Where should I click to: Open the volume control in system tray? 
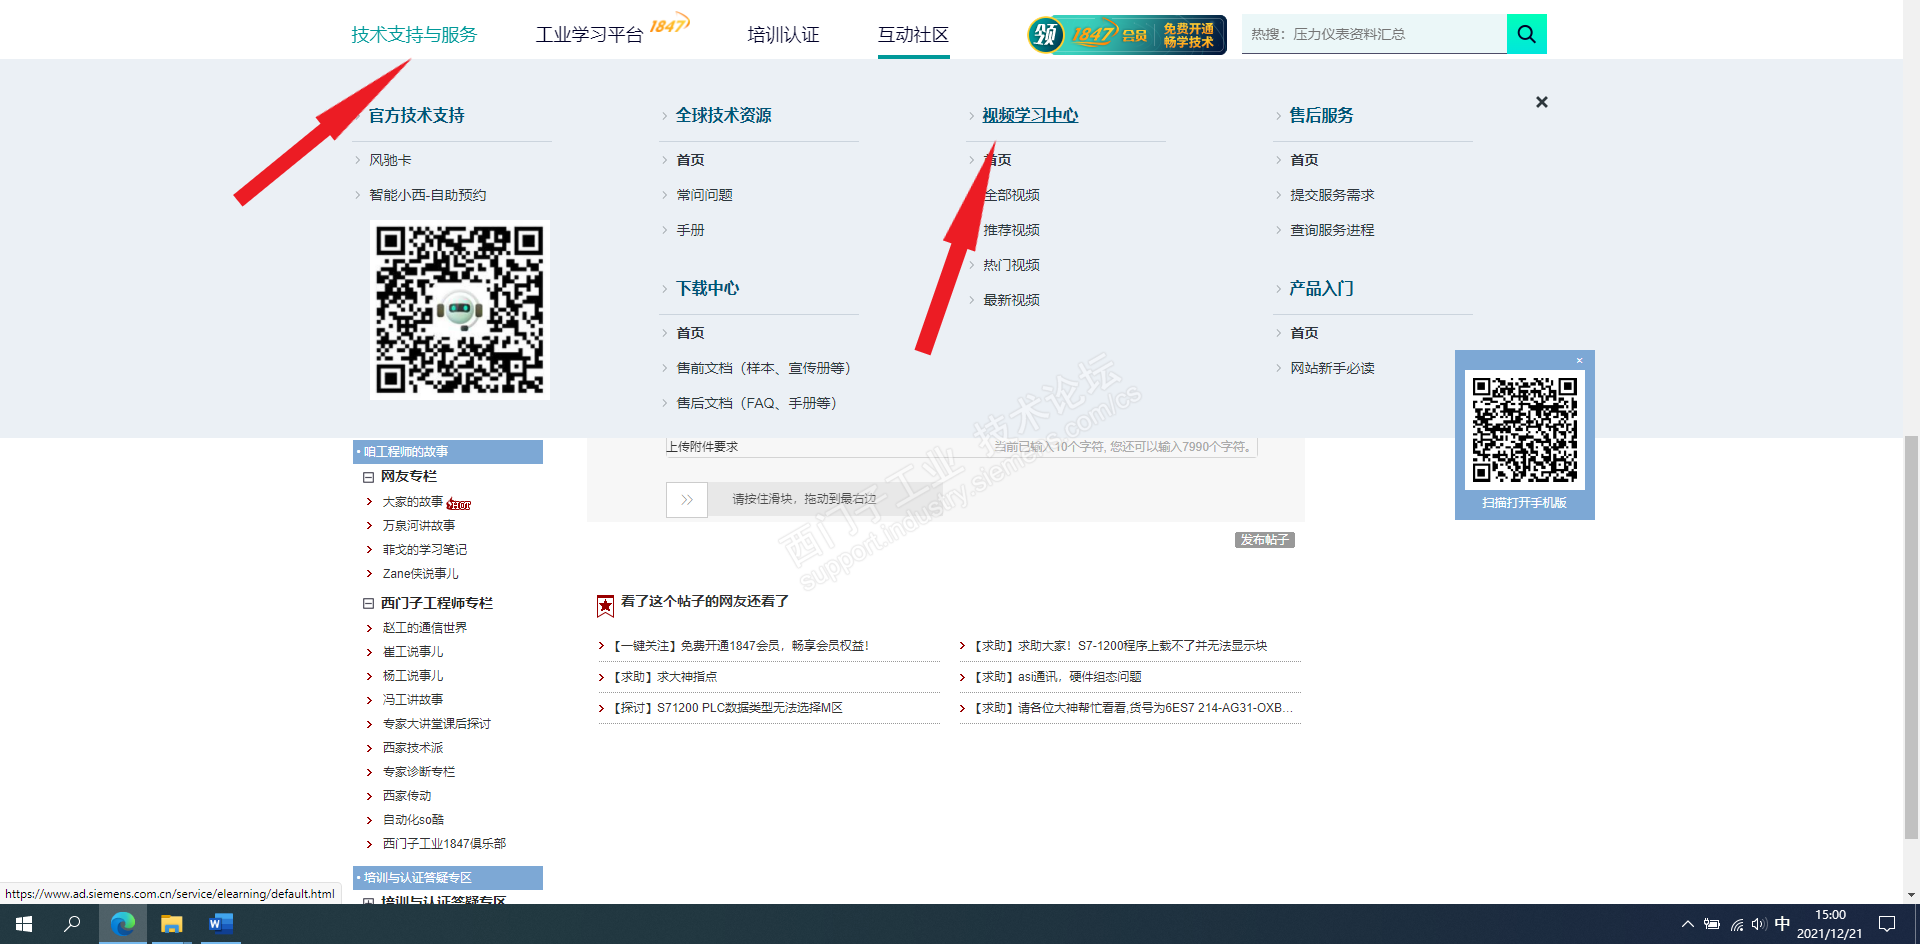1759,924
